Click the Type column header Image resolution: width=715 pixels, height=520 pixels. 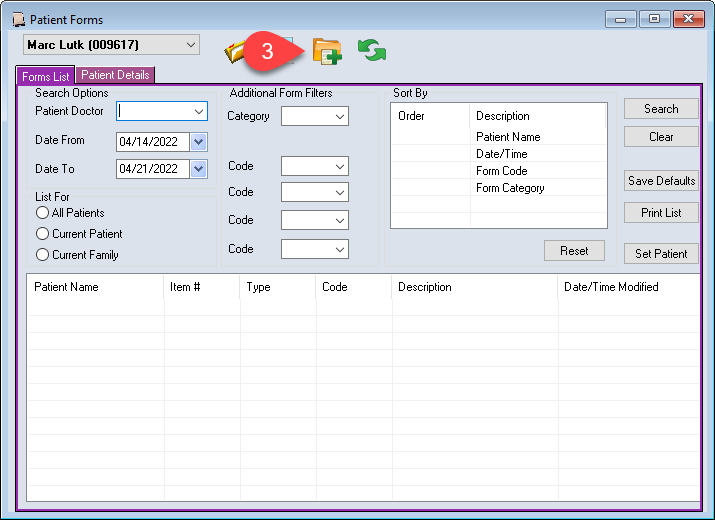tap(278, 287)
